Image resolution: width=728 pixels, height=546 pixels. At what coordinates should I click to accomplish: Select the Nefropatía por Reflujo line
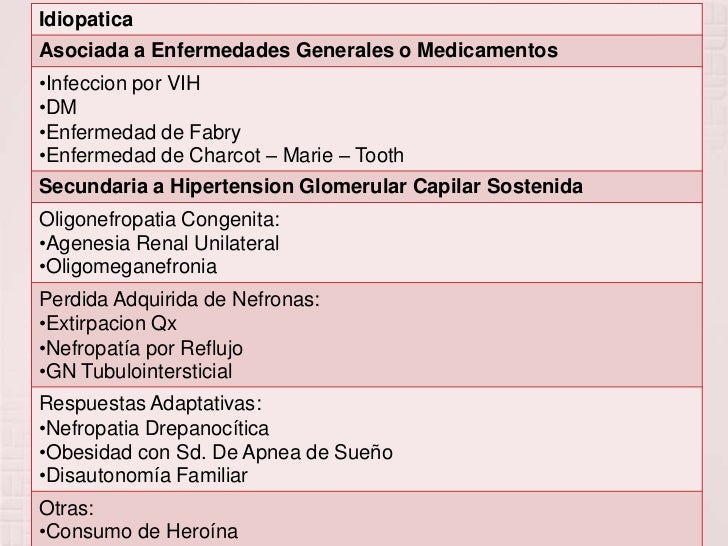[x=141, y=348]
